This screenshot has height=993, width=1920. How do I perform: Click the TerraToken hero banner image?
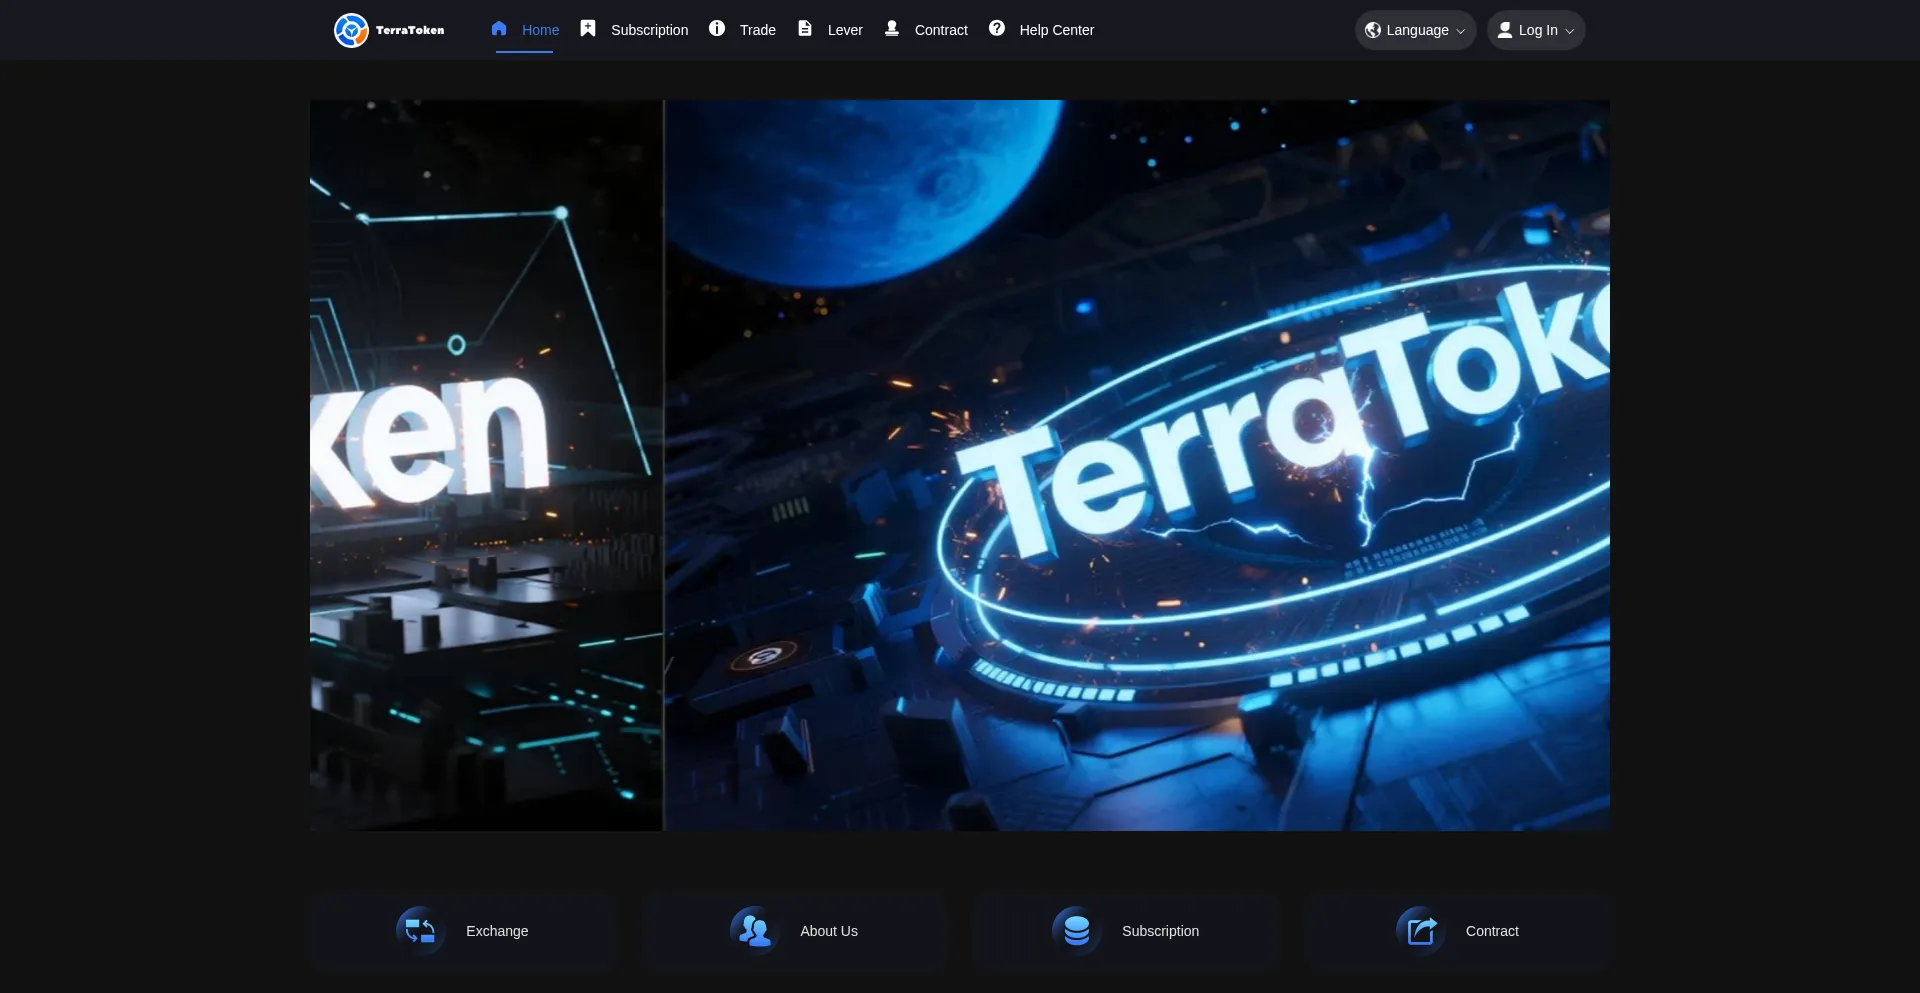click(x=1137, y=465)
